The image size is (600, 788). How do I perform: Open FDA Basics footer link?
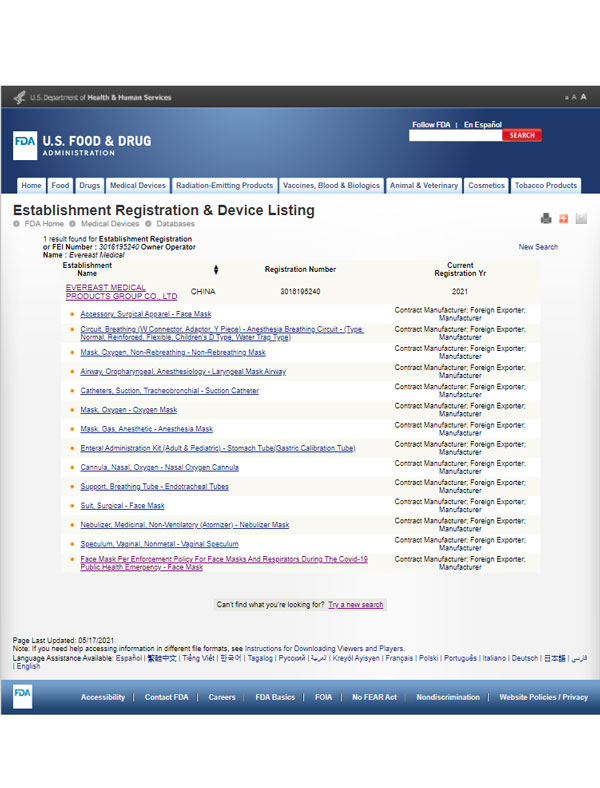275,697
